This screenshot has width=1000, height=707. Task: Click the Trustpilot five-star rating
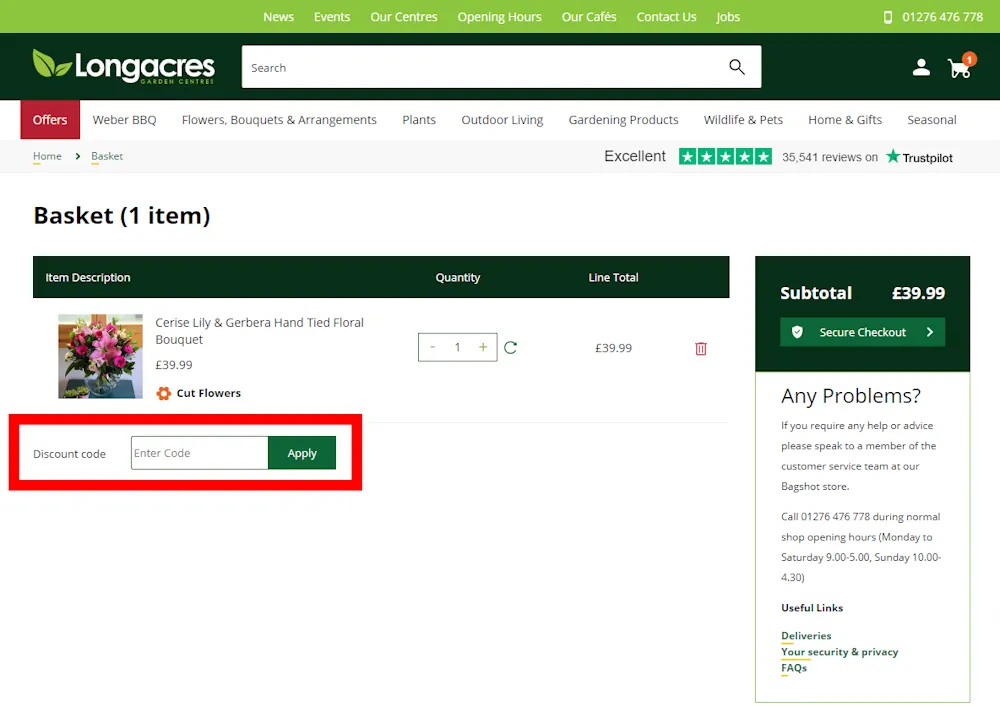[x=725, y=156]
